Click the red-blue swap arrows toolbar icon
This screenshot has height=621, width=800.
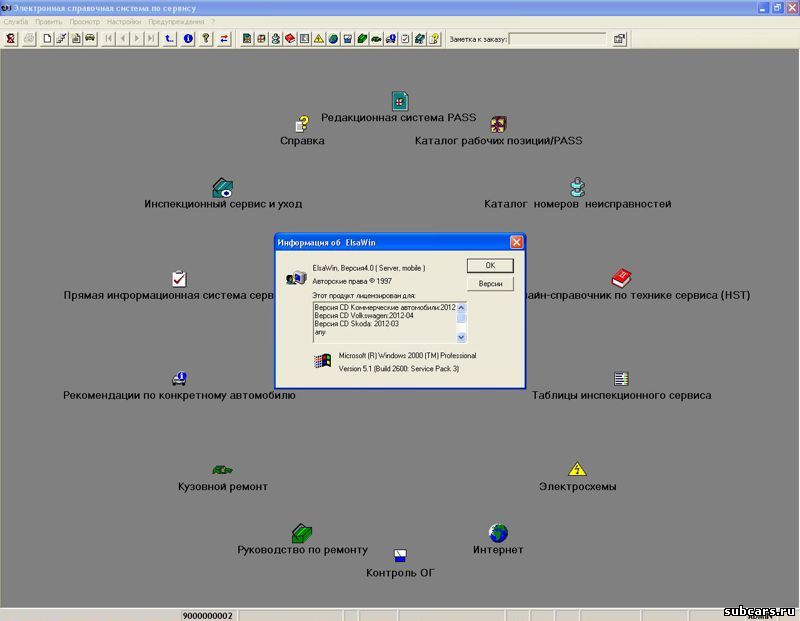coord(224,39)
